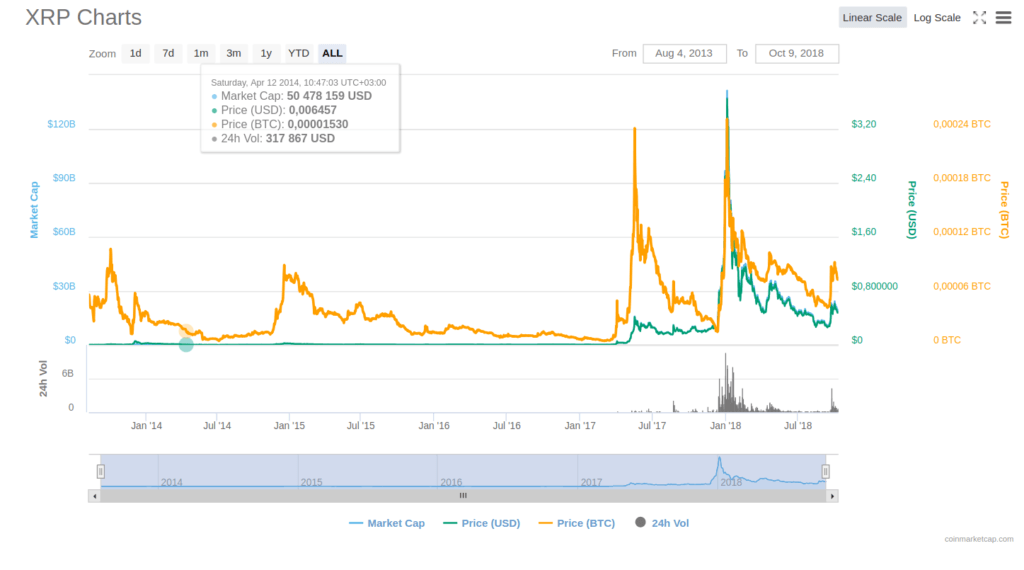Set zoom to 1d

click(x=135, y=53)
